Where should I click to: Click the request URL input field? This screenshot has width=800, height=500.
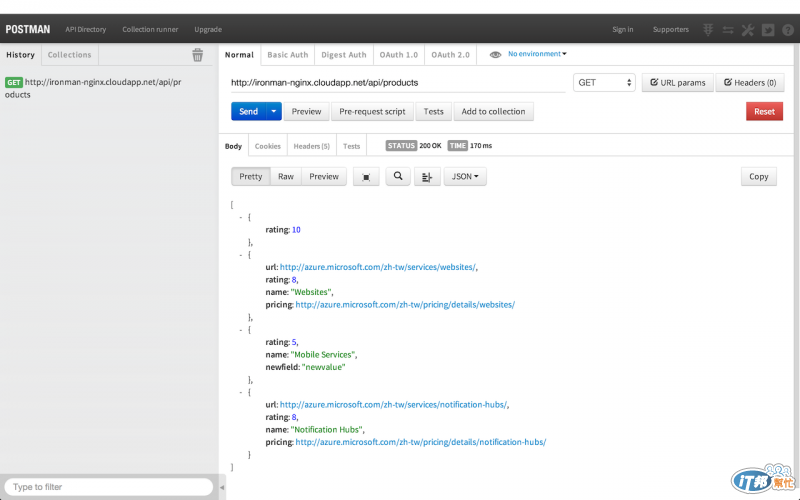pos(398,83)
